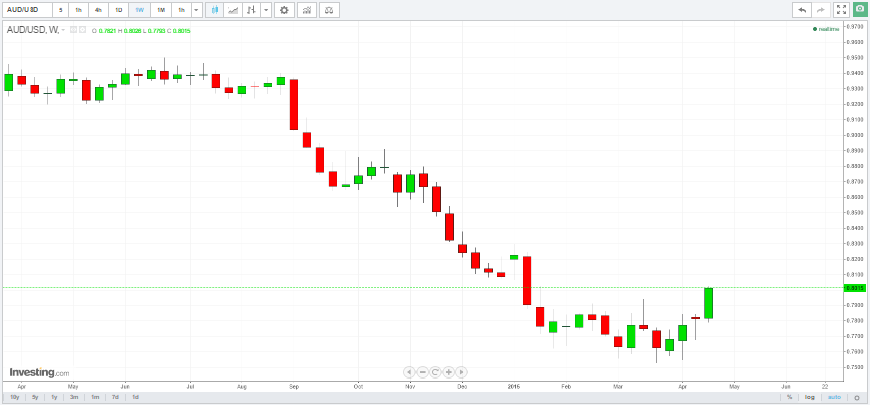Select the 1W timeframe
Screen dimensions: 870x405
pyautogui.click(x=139, y=10)
